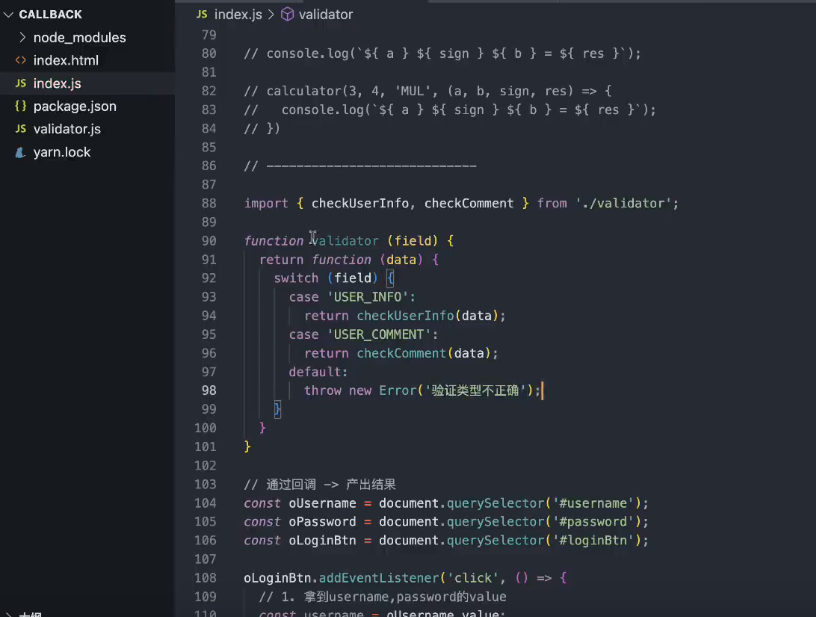Click the 'USER_INFO' case string
The width and height of the screenshot is (816, 617).
pos(367,297)
